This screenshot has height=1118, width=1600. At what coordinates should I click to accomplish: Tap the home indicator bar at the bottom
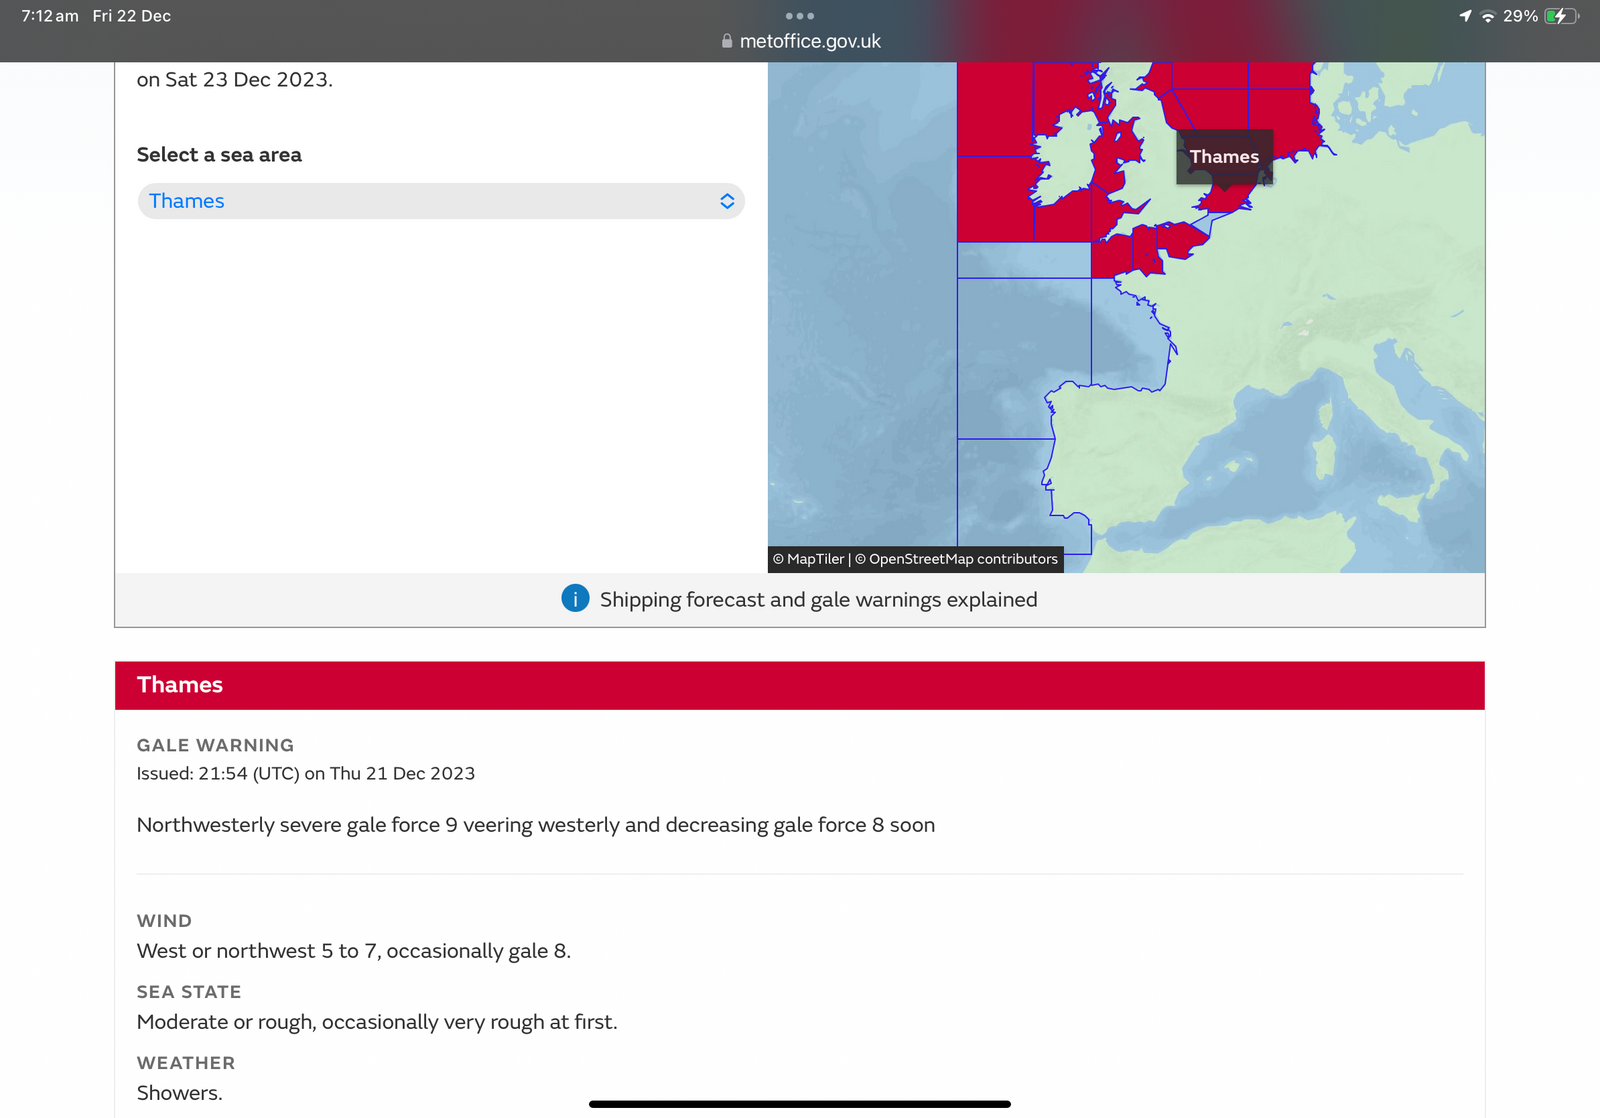[799, 1104]
